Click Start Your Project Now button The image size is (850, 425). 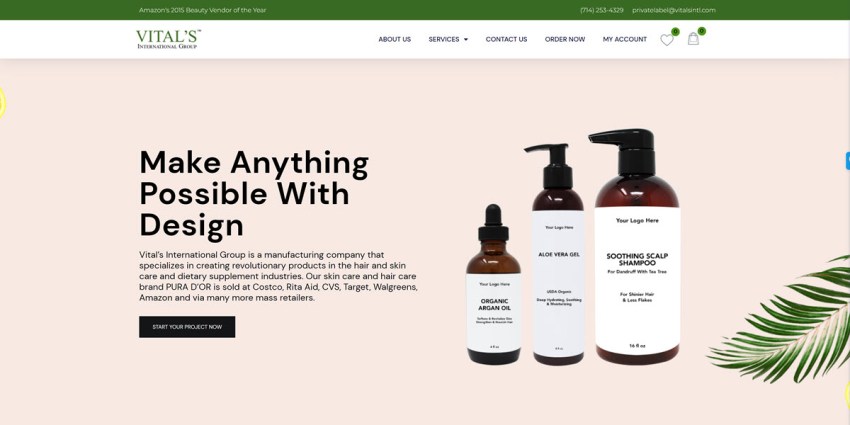pos(187,327)
